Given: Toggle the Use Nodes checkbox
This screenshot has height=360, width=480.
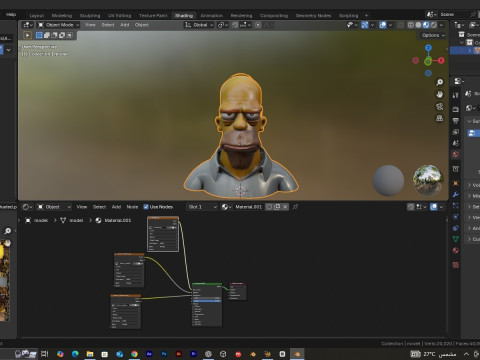Looking at the screenshot, I should (x=146, y=207).
